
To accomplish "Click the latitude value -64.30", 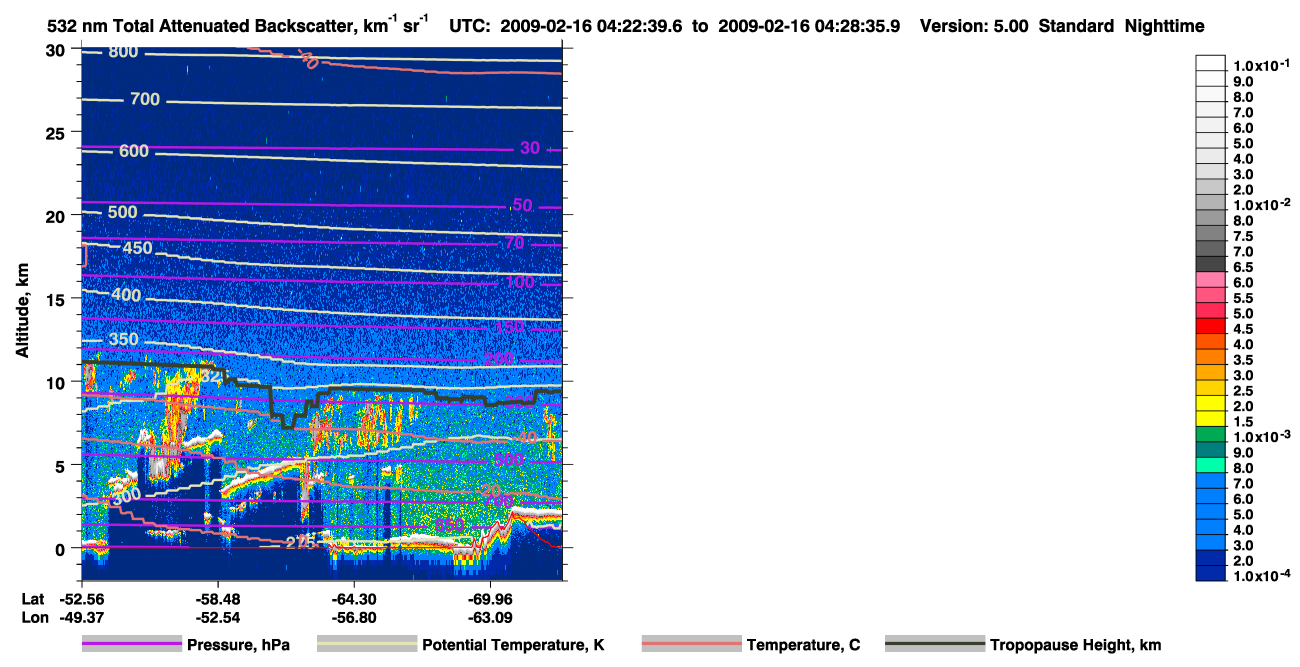I will (354, 598).
